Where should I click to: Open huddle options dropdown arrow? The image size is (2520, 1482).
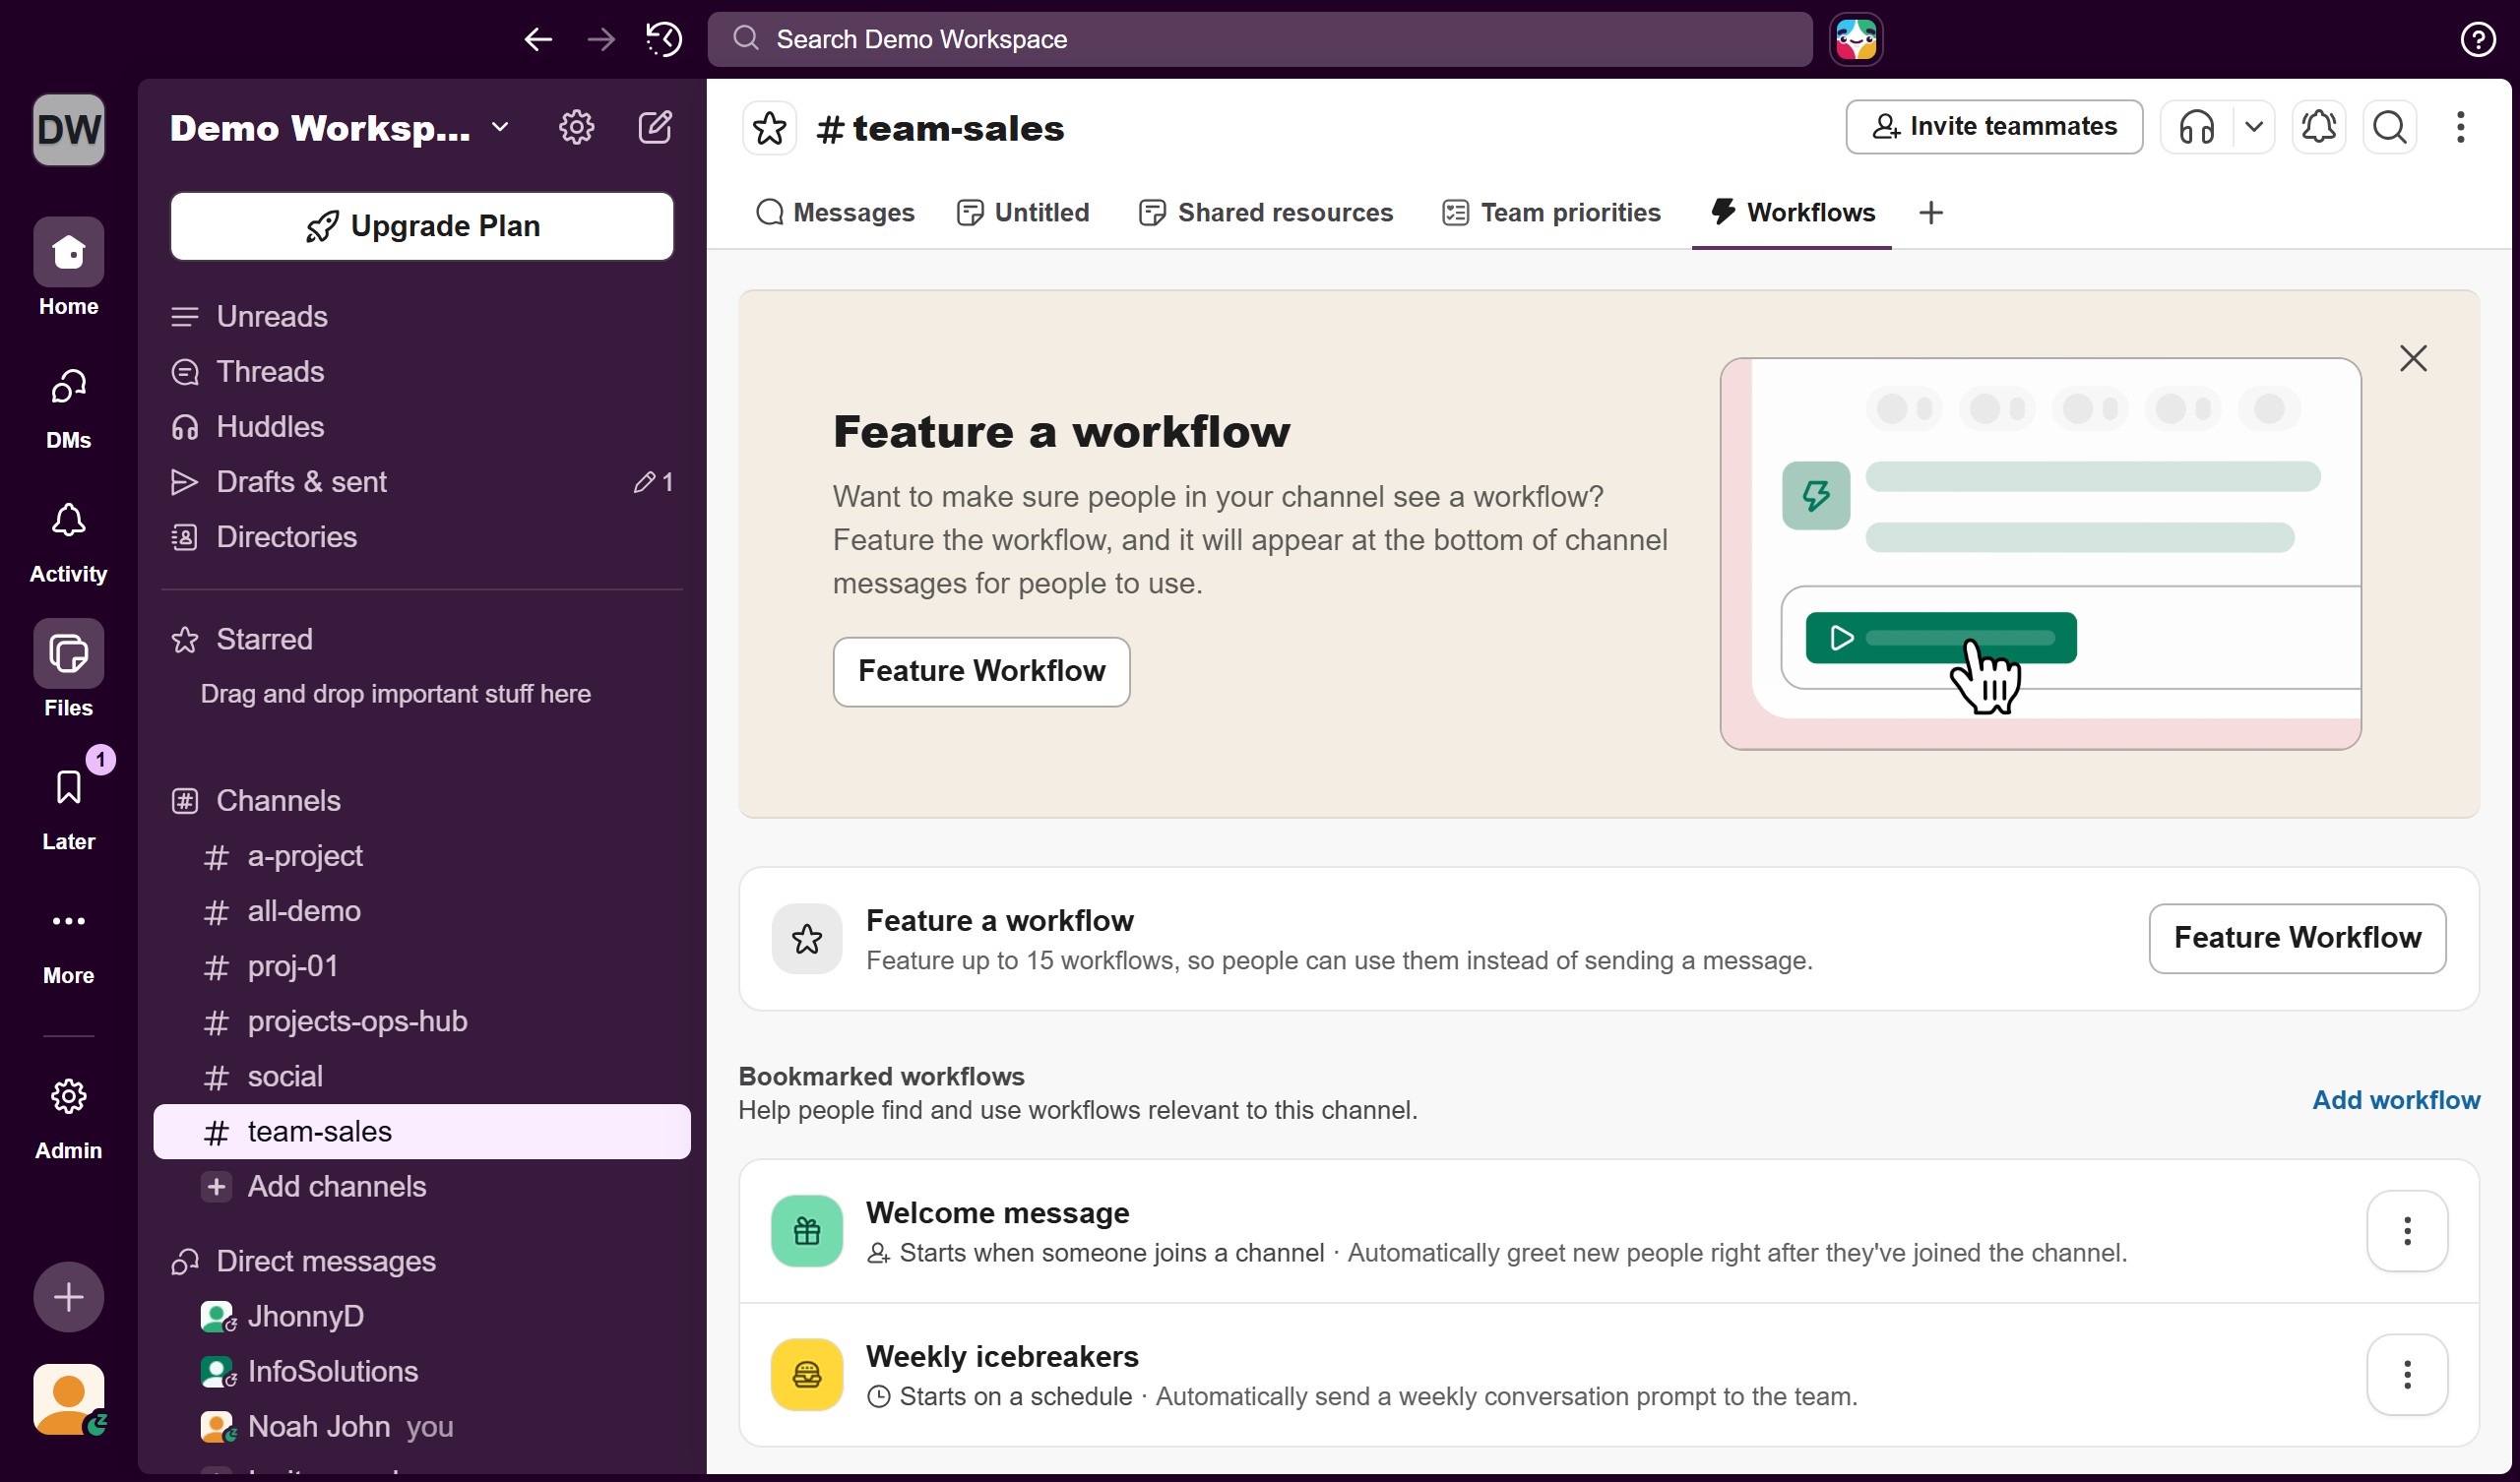2253,127
